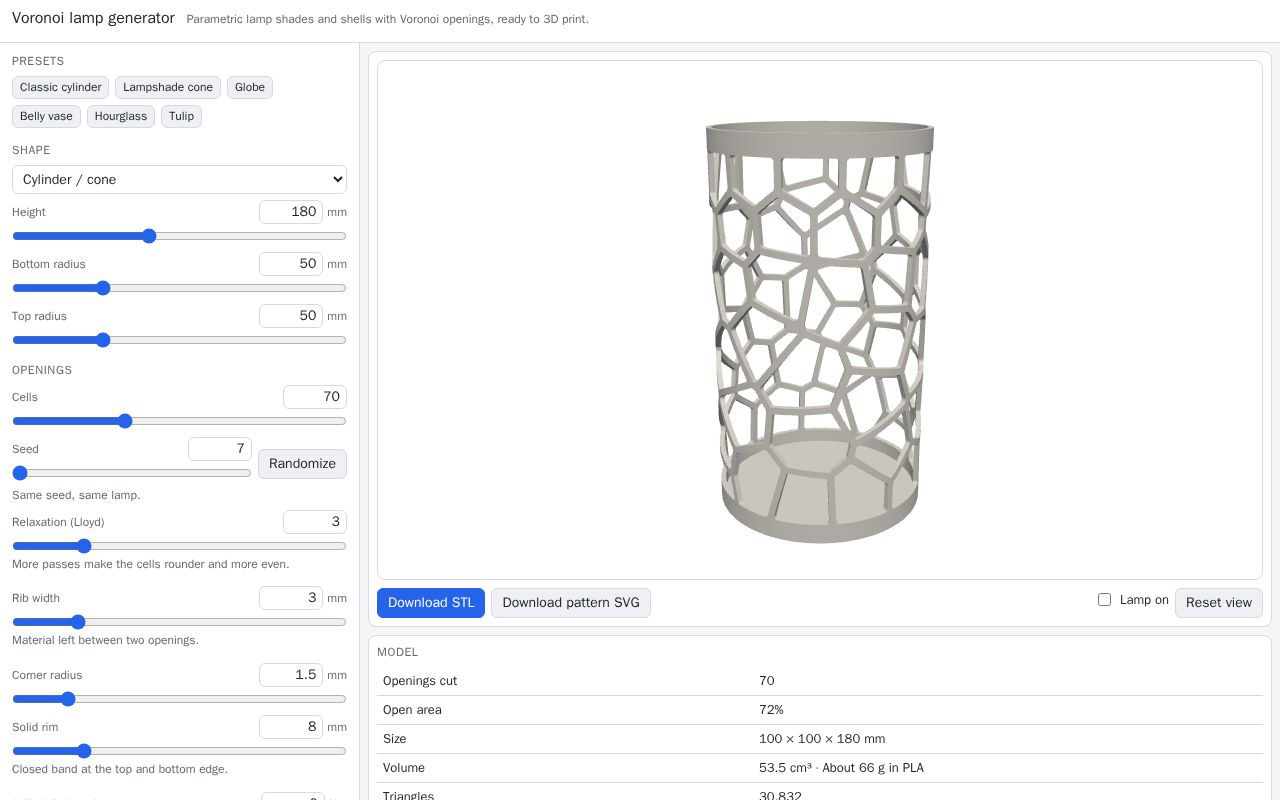Download the STL file

pyautogui.click(x=431, y=603)
